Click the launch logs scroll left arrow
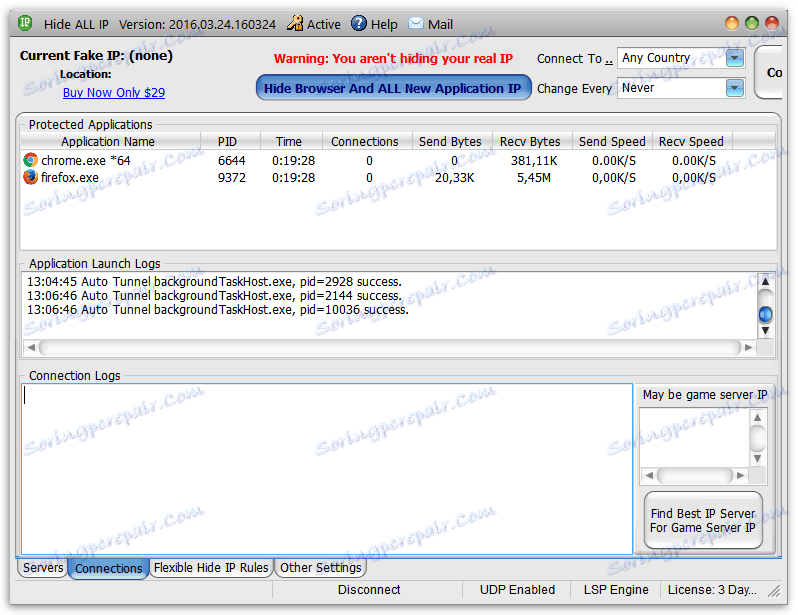Screen dimensions: 798x615 pos(31,347)
